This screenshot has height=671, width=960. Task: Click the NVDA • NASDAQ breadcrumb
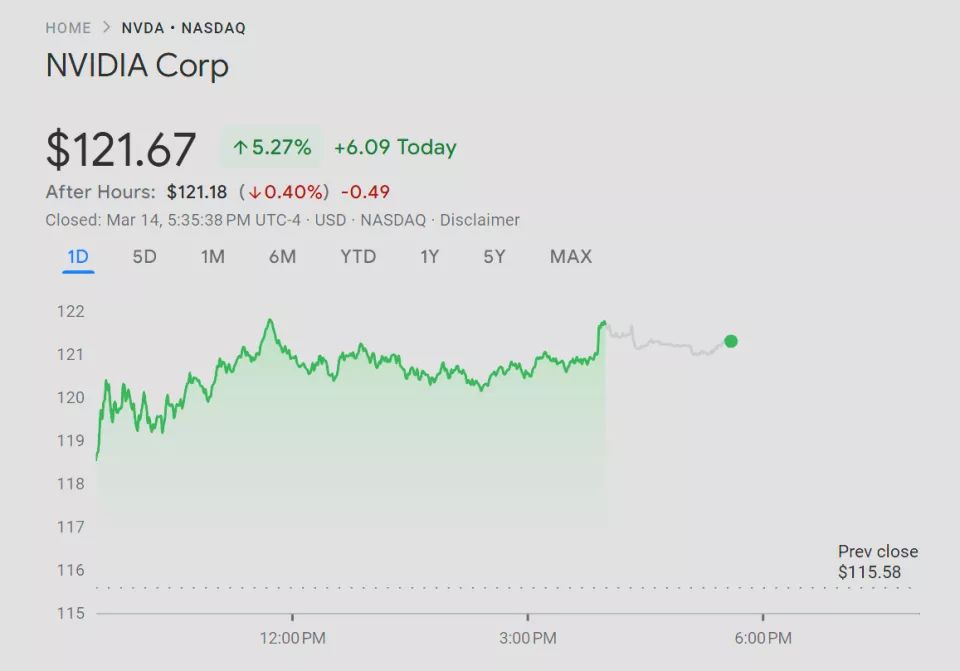coord(183,28)
